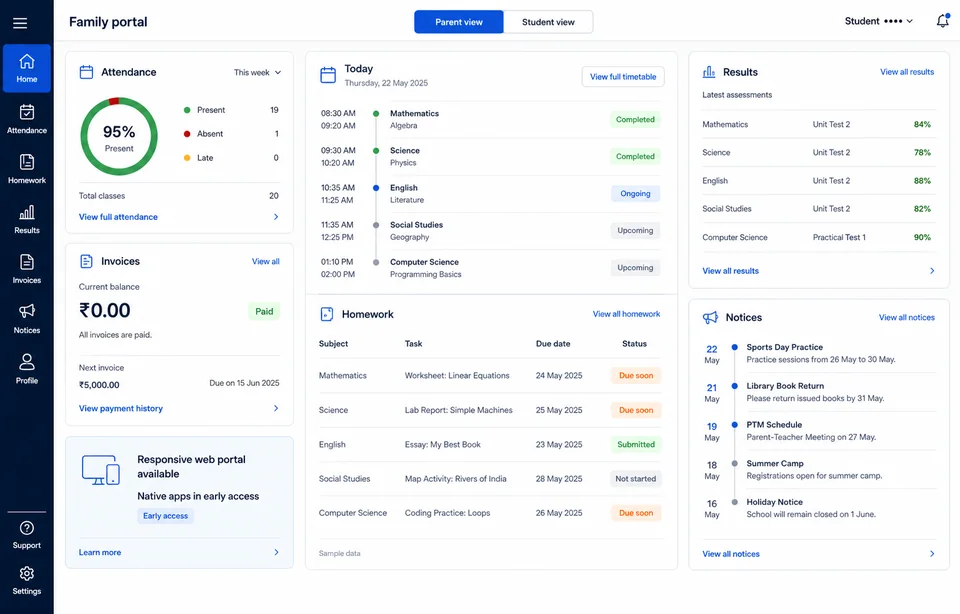Click View all homework link
Image resolution: width=960 pixels, height=614 pixels.
tap(626, 314)
